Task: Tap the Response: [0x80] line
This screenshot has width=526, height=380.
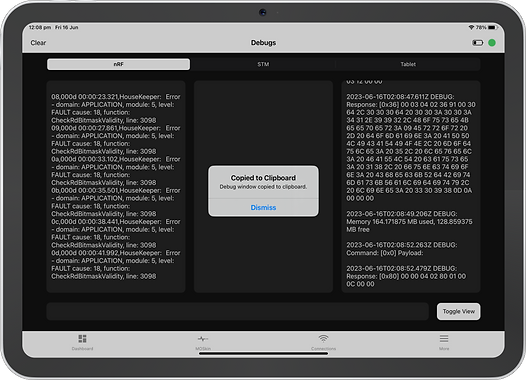Action: coord(406,276)
